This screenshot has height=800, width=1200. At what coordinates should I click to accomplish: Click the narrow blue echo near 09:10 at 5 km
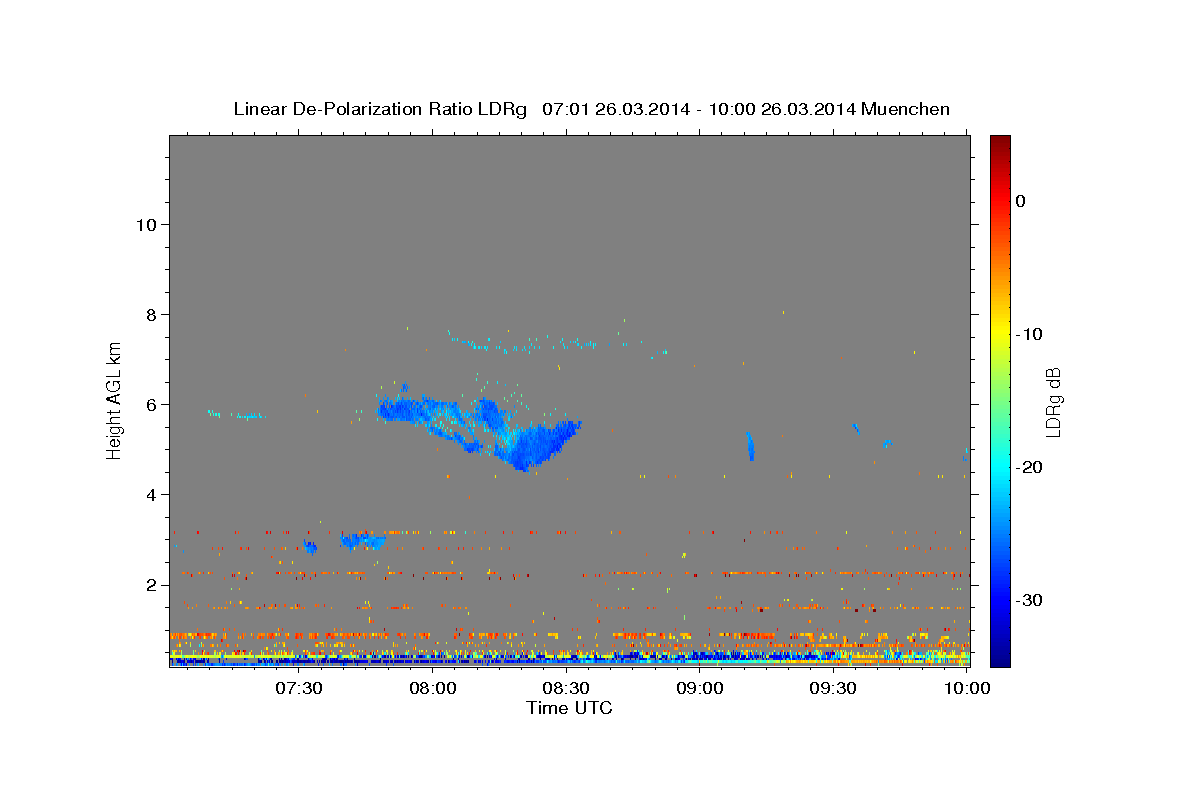click(750, 446)
